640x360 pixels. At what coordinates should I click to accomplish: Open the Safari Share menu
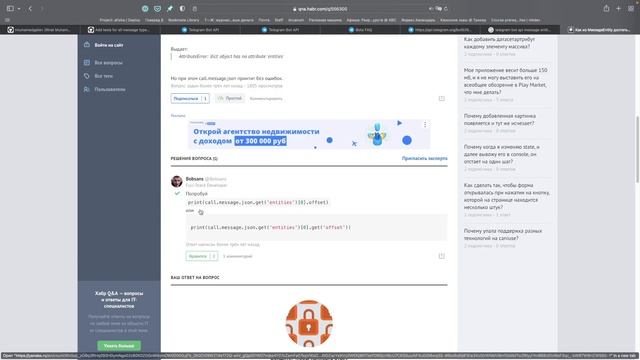pos(606,8)
